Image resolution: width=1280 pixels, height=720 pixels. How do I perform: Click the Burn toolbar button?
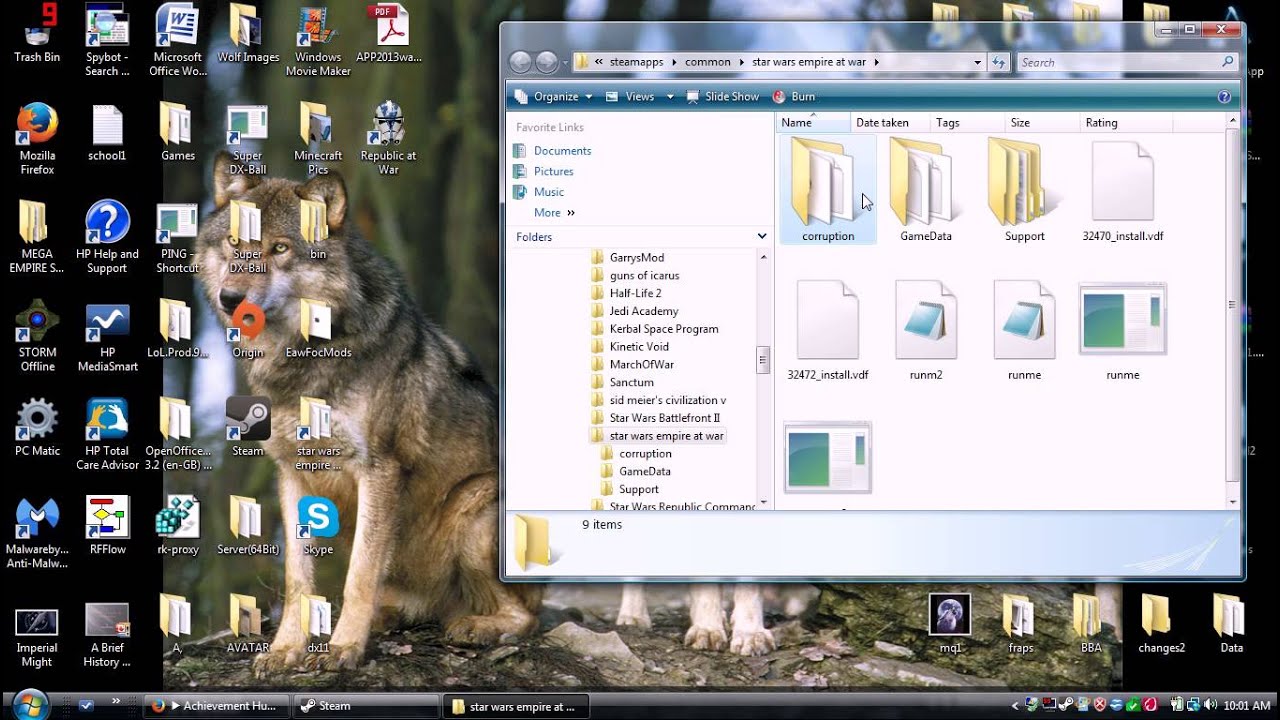coord(794,97)
